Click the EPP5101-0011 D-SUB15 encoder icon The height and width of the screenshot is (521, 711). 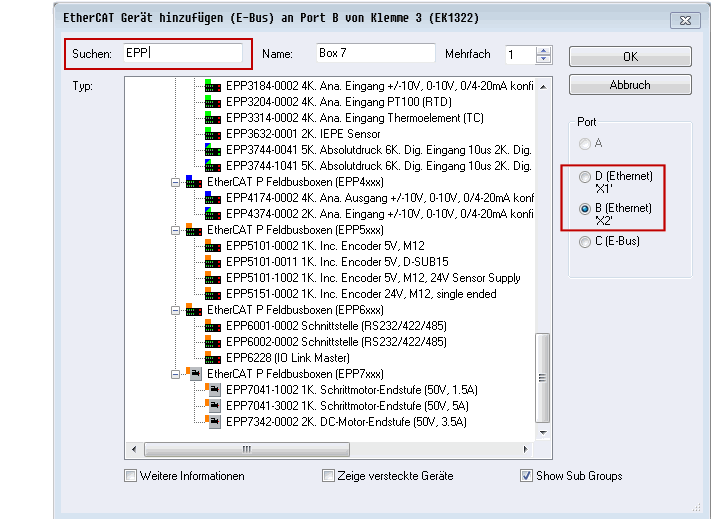(213, 262)
